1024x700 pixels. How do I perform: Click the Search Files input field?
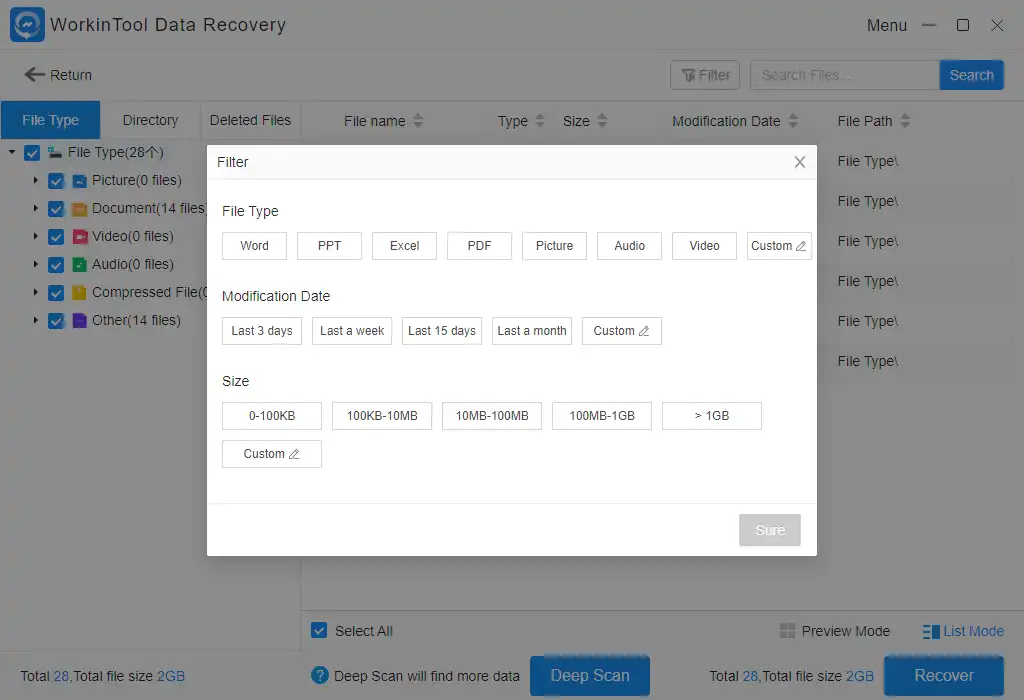point(845,75)
